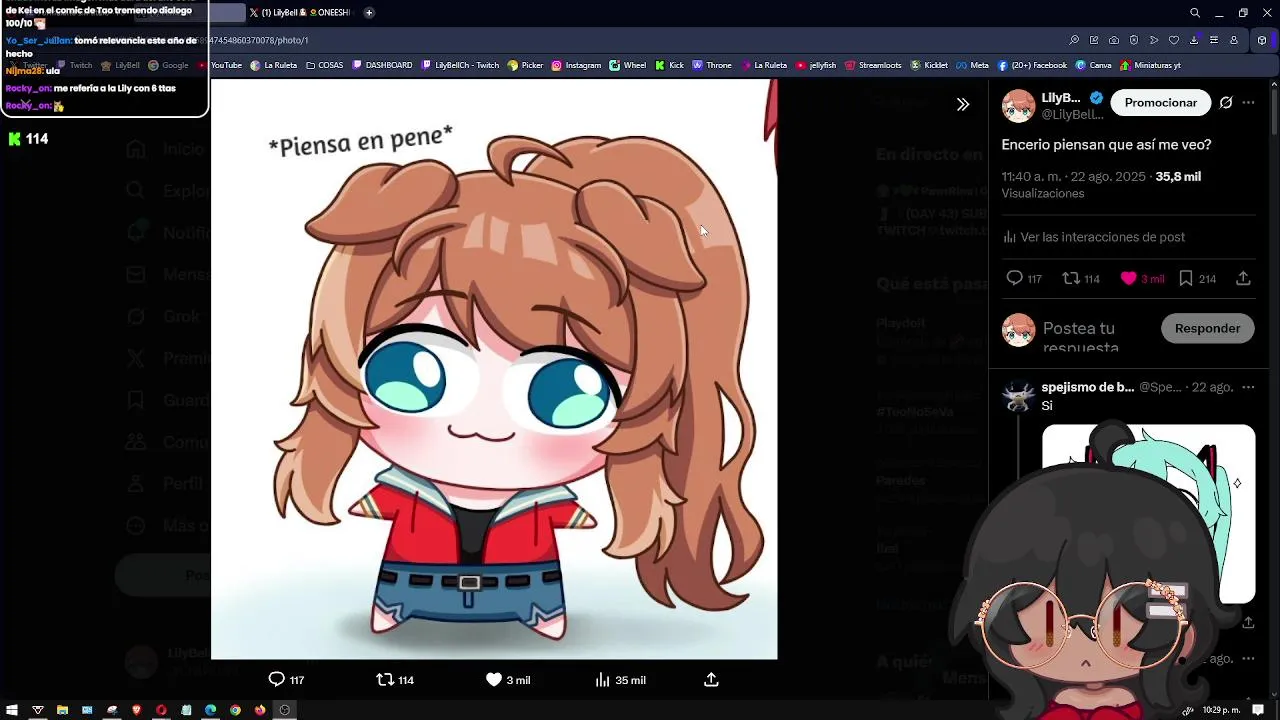This screenshot has height=720, width=1280.
Task: Open the Kick bookmark
Action: (x=669, y=65)
